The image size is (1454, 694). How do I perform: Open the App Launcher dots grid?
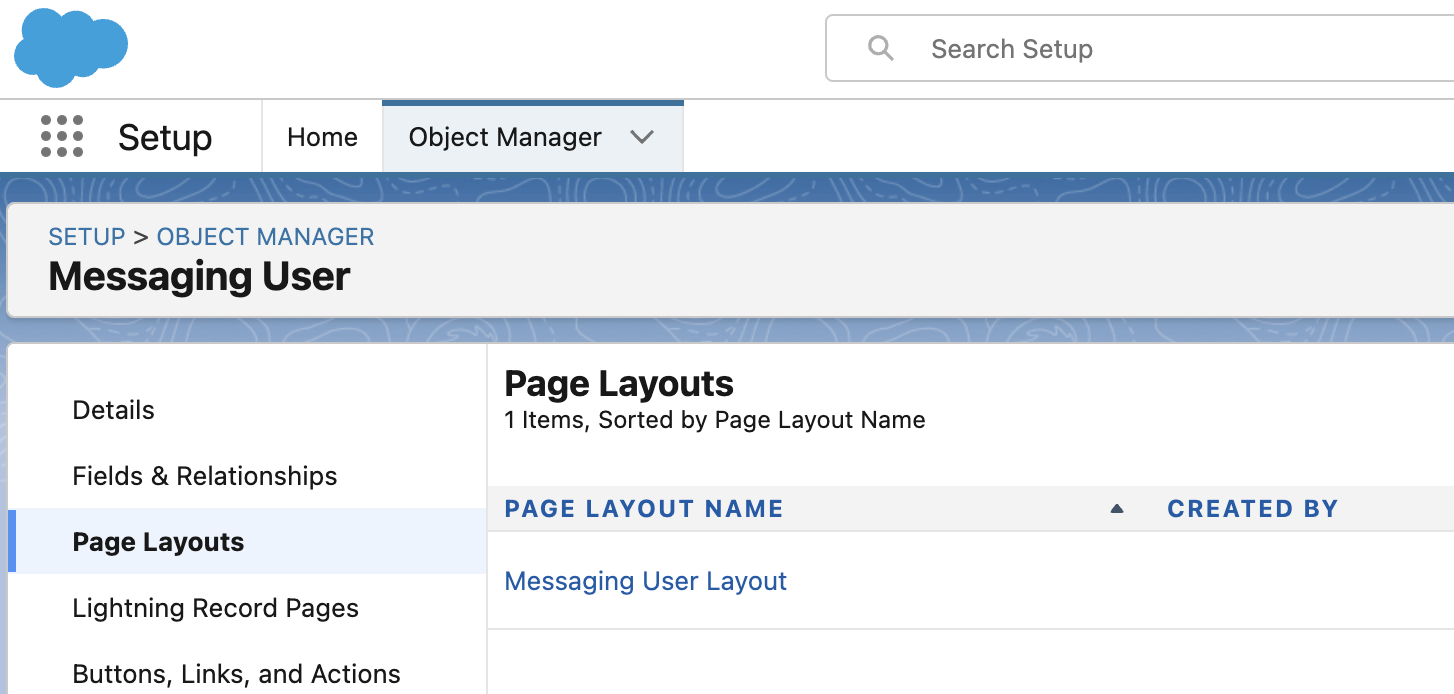[62, 136]
